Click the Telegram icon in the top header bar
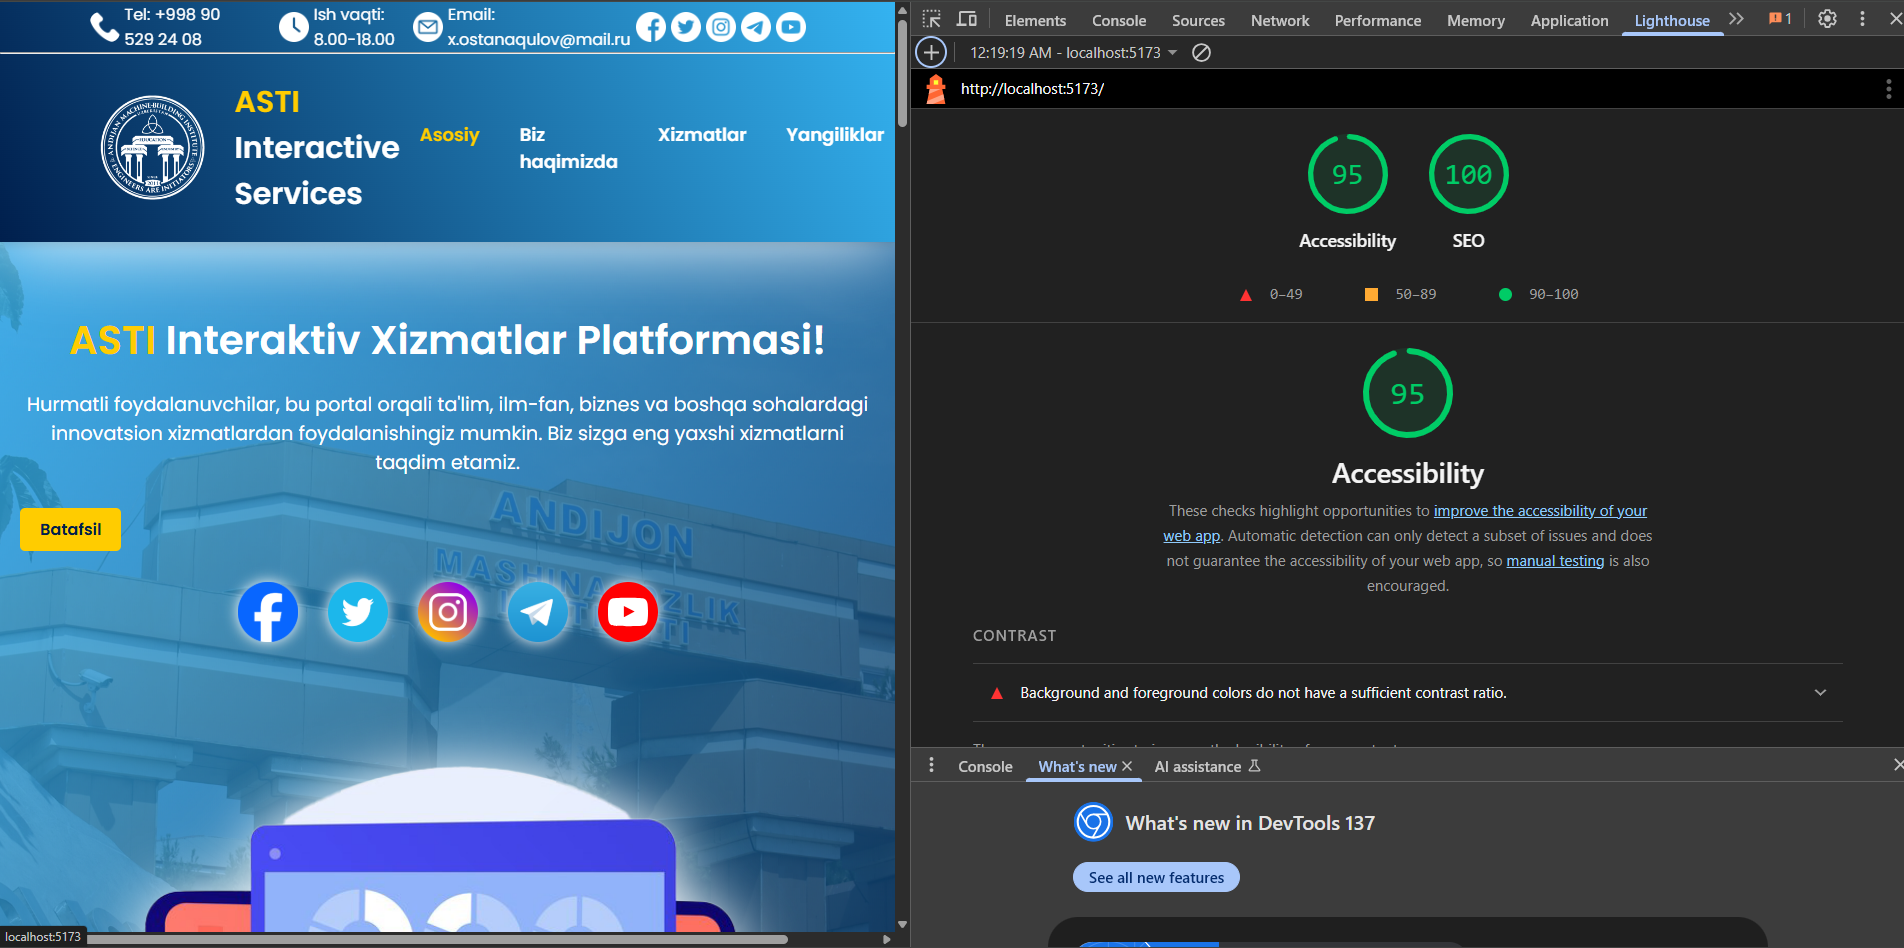Screen dimensions: 1904x948 (x=756, y=27)
